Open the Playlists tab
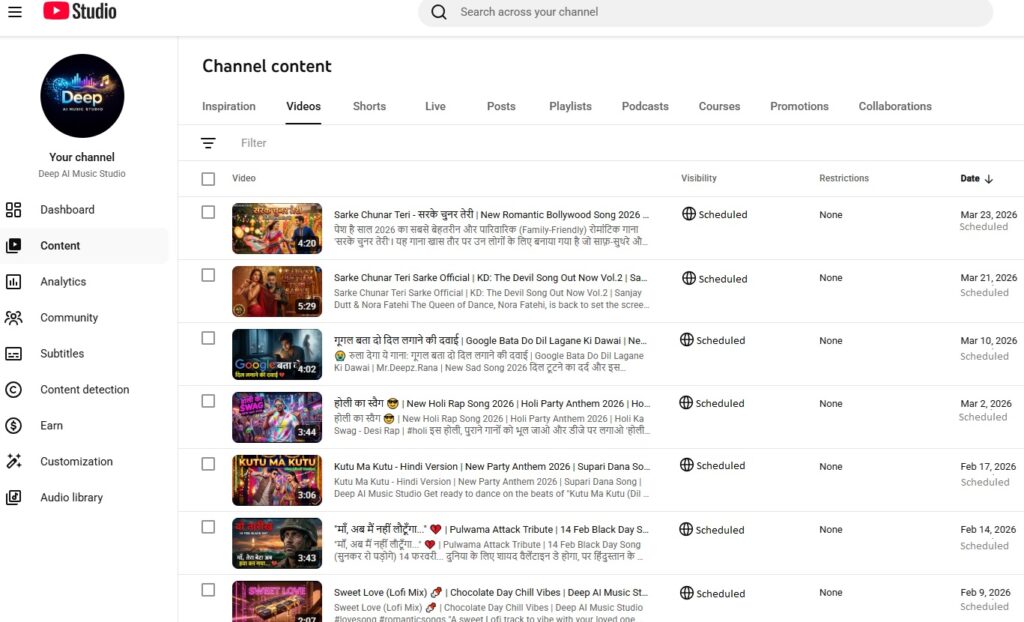This screenshot has width=1024, height=622. [570, 106]
